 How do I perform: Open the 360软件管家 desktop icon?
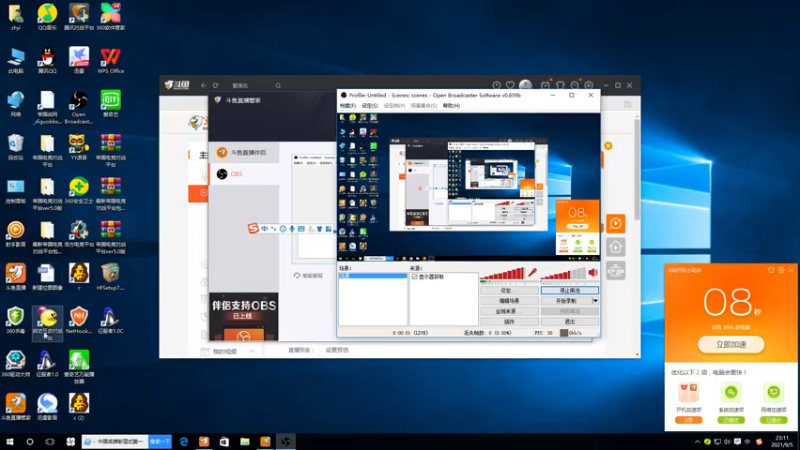pos(110,16)
